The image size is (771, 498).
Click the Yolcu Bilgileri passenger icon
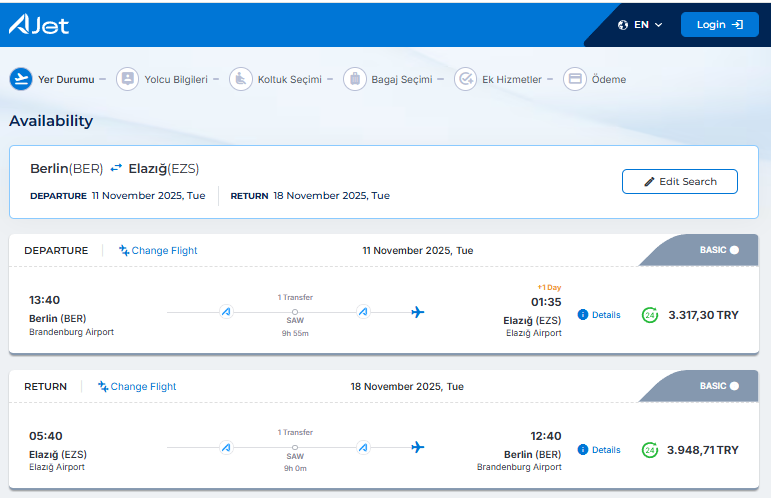(127, 79)
